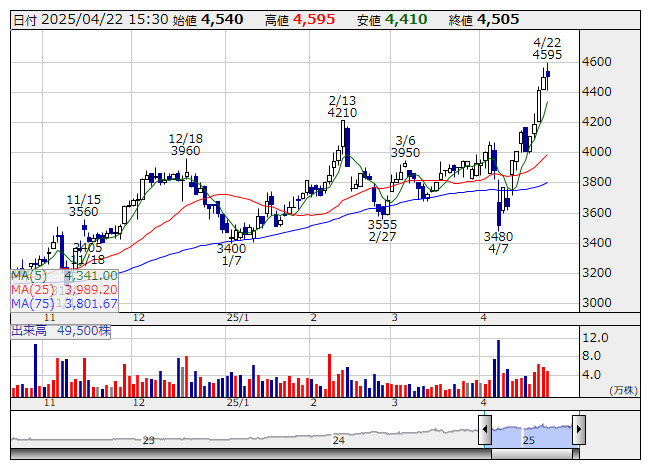Click the 12.0 volume axis label
The width and height of the screenshot is (653, 470).
[x=596, y=338]
